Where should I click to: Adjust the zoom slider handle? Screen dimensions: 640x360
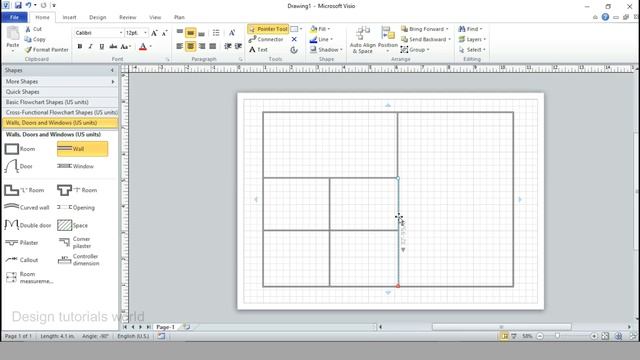pos(558,336)
